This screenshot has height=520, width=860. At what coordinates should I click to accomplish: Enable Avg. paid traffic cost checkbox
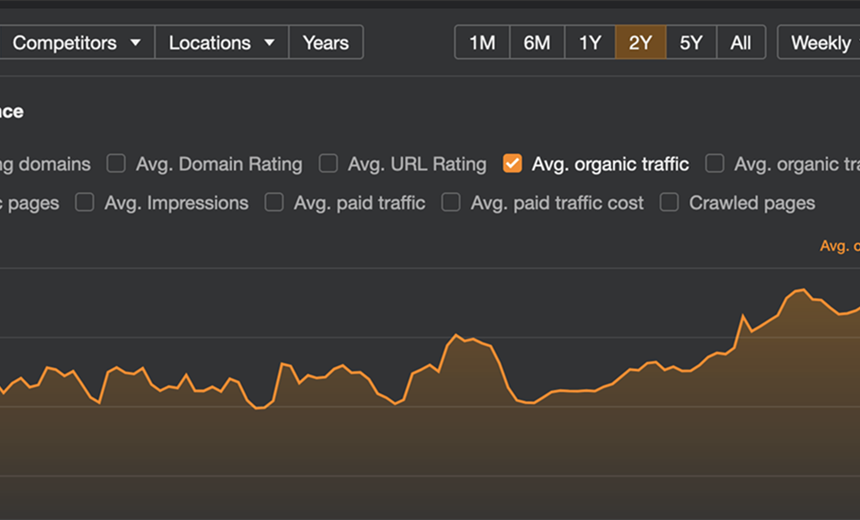[x=451, y=202]
